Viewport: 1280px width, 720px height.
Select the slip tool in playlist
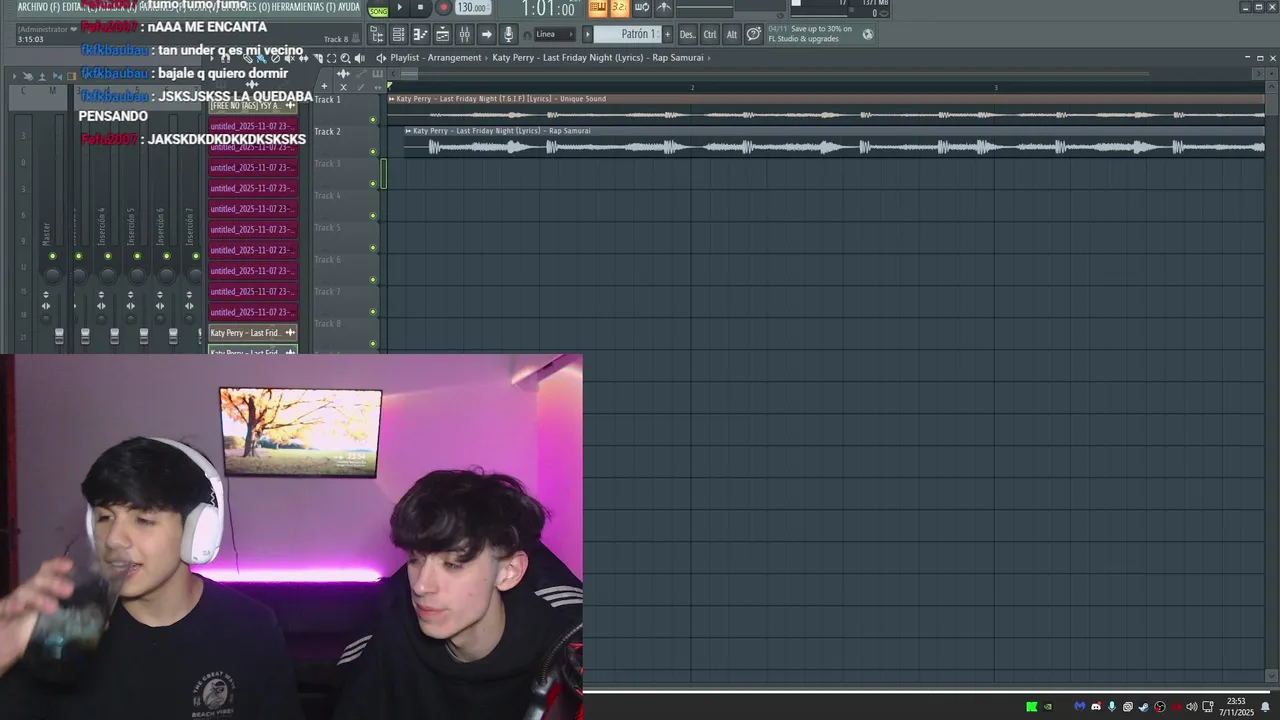coord(304,58)
